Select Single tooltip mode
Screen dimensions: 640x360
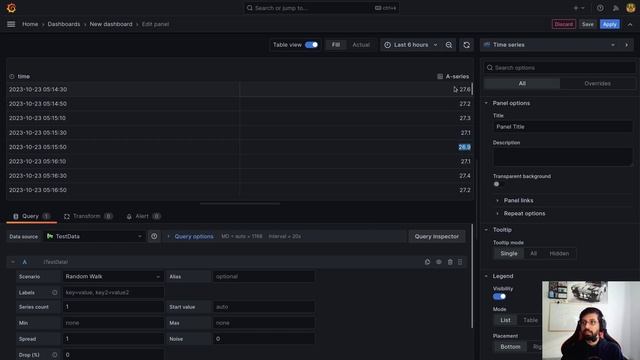coord(509,253)
